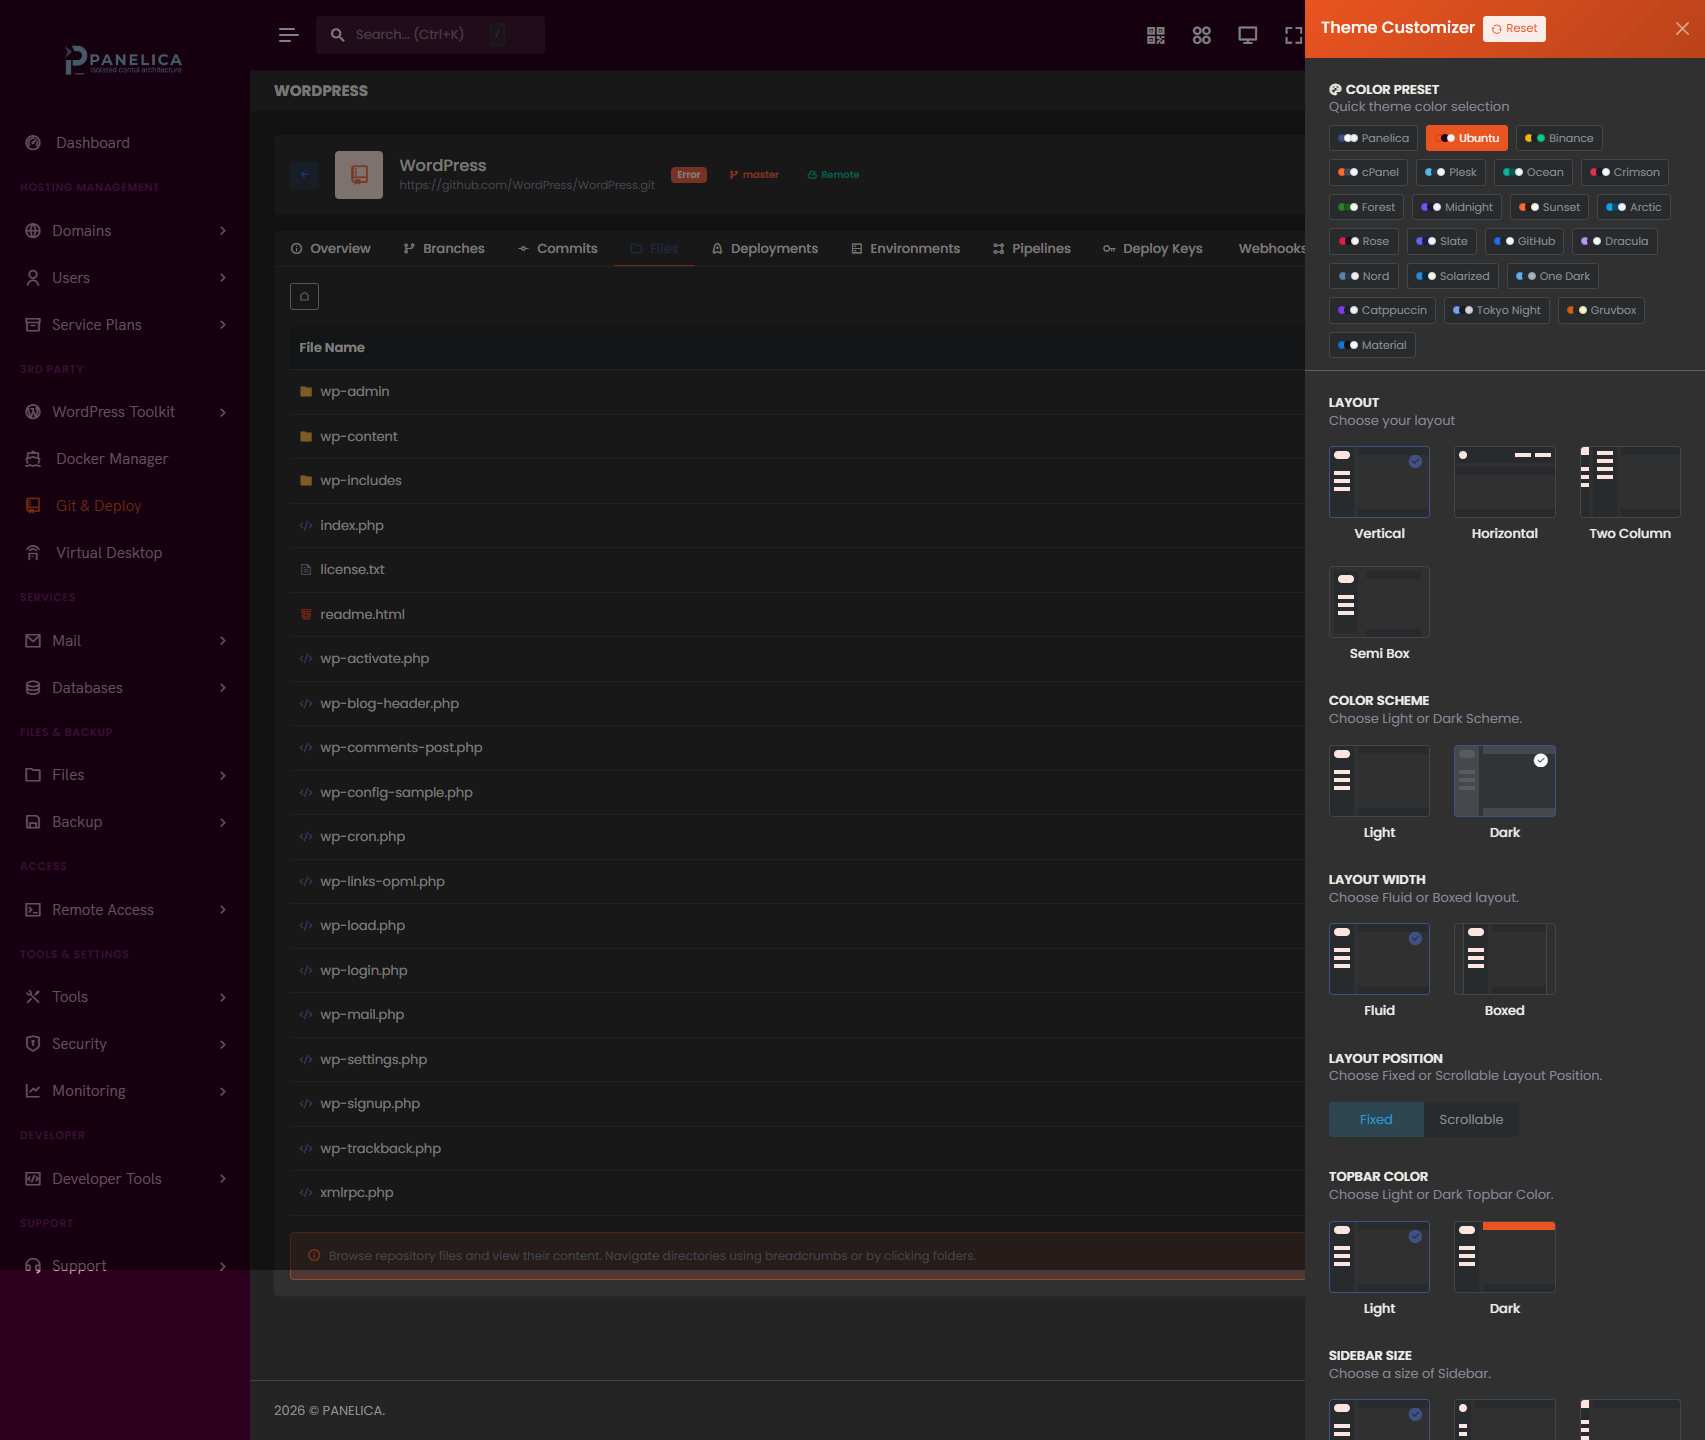Set layout position to Scrollable
The image size is (1705, 1440).
[1470, 1120]
